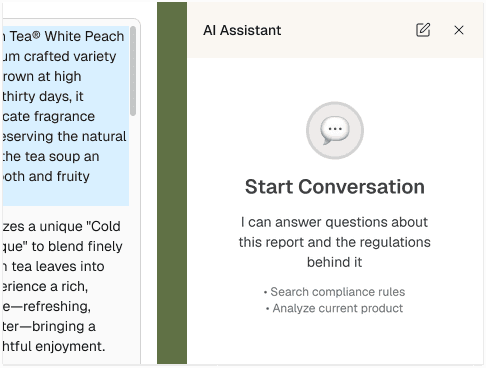Click the "crafted variety" text line
Image resolution: width=486 pixels, height=368 pixels.
59,56
